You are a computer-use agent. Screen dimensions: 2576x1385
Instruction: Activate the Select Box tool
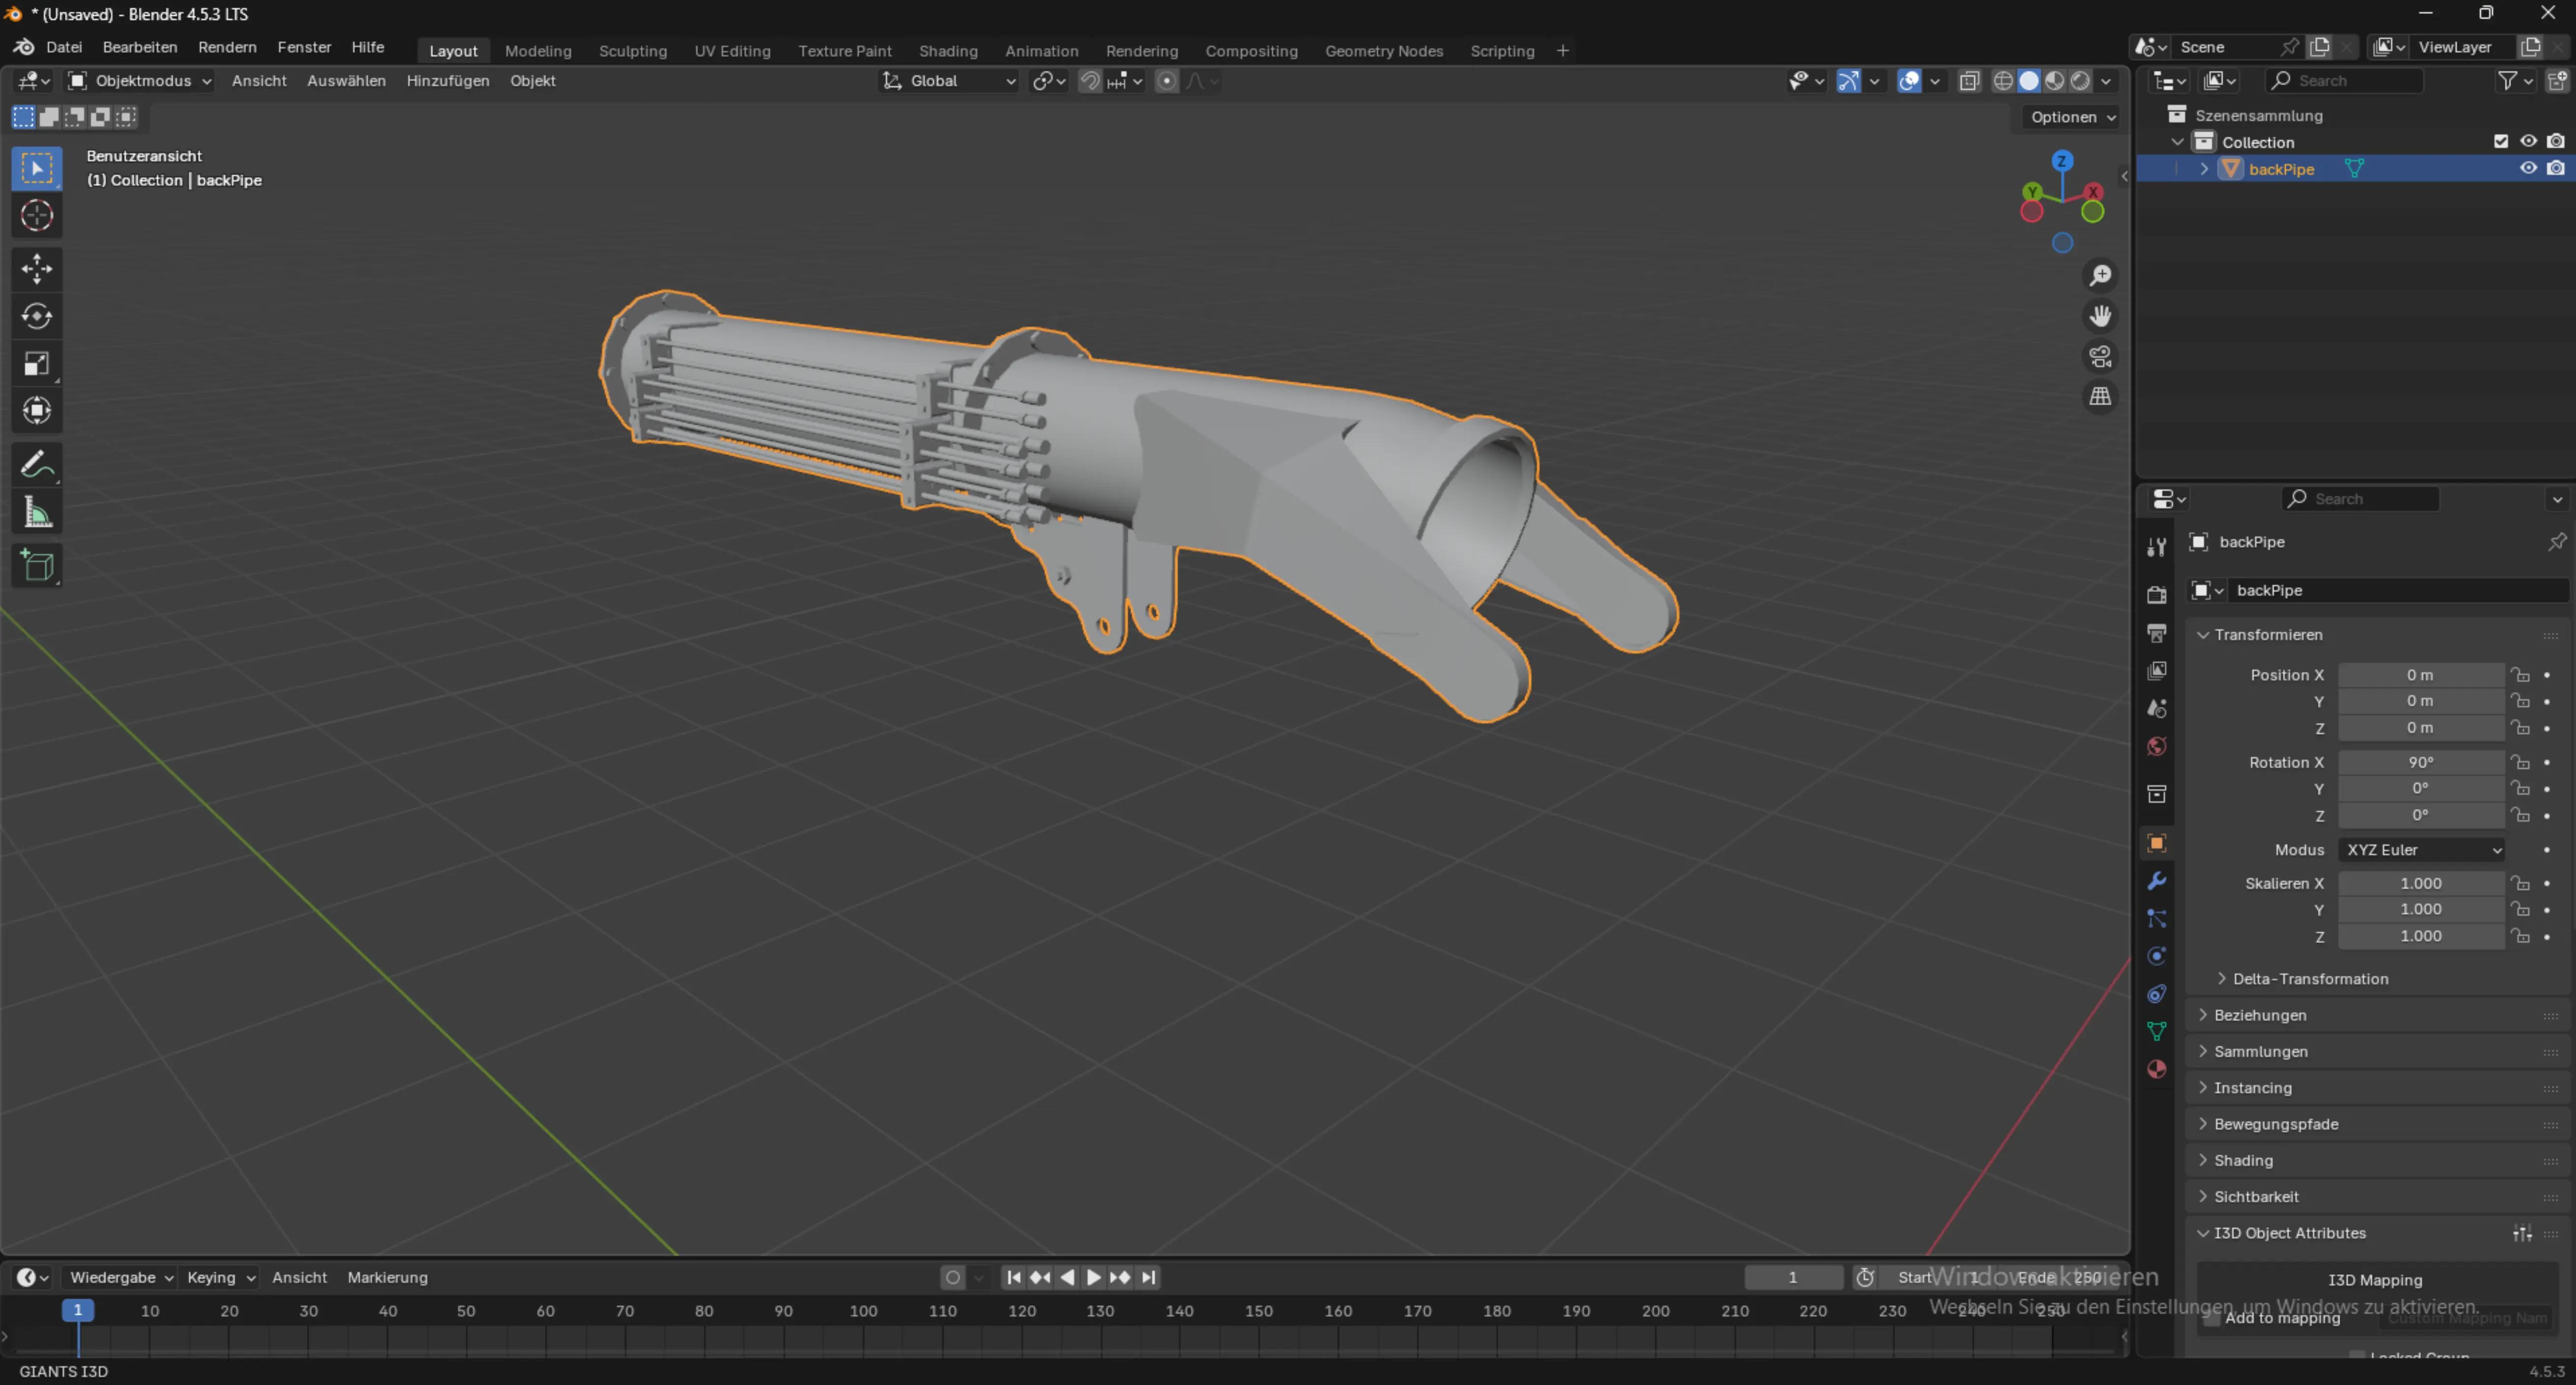pos(37,168)
